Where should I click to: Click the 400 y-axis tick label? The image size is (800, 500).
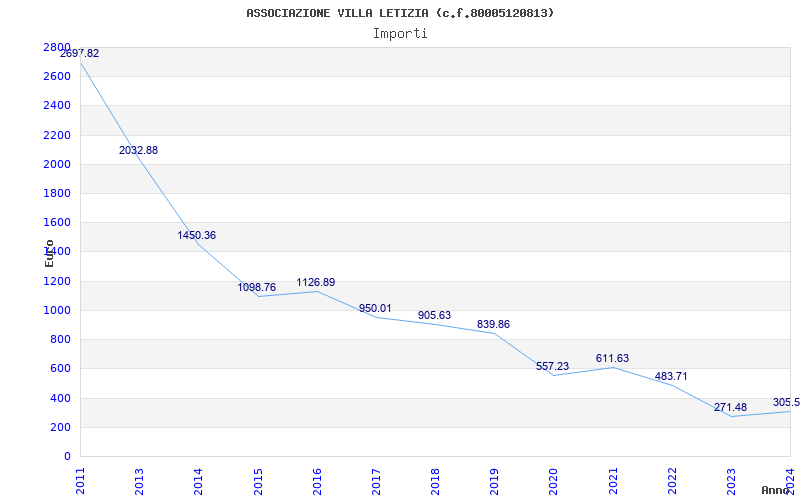[60, 398]
